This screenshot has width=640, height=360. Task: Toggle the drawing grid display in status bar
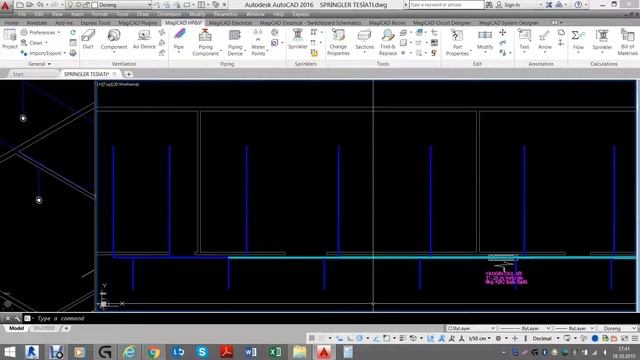click(x=311, y=338)
